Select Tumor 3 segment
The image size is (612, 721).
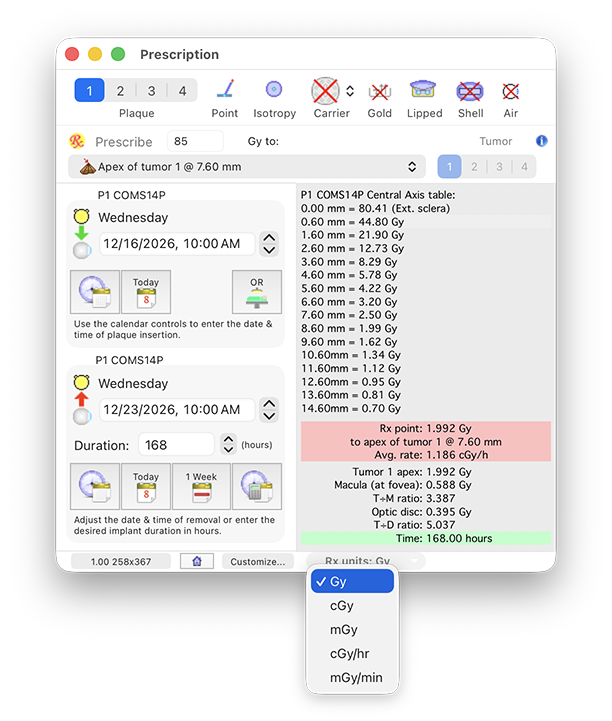pyautogui.click(x=499, y=166)
